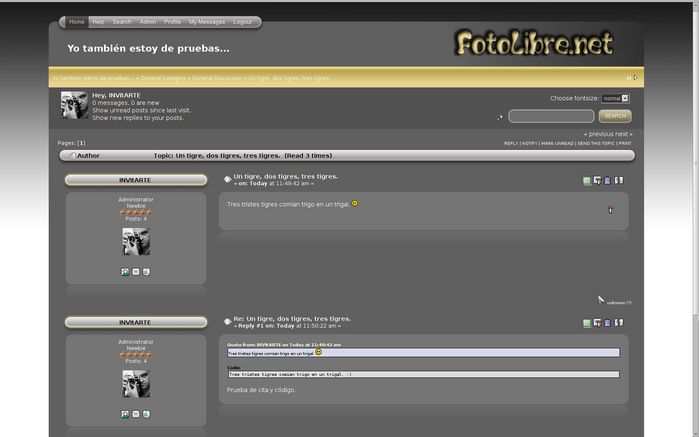Click the email envelope icon under the reply post's avatar

coord(136,414)
